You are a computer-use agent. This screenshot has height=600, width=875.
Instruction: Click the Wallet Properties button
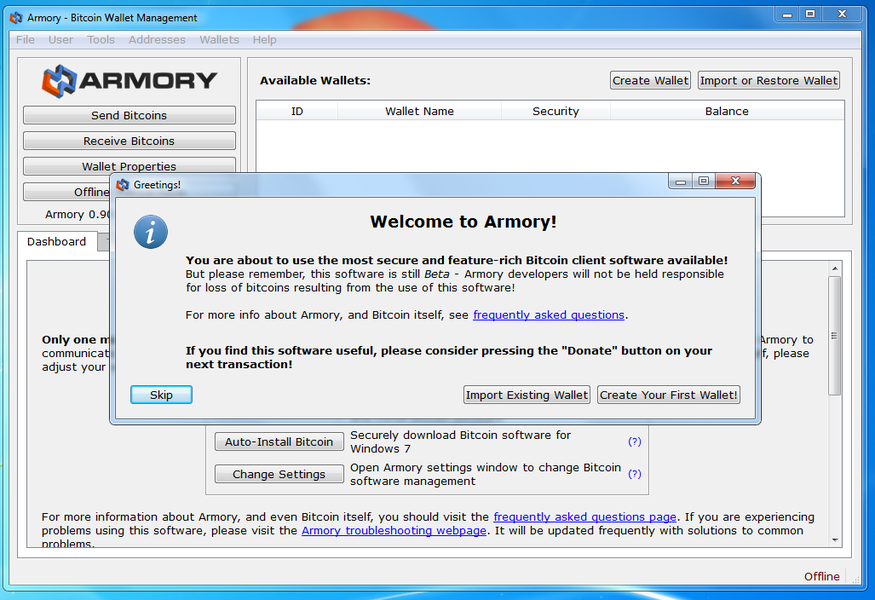click(x=129, y=166)
